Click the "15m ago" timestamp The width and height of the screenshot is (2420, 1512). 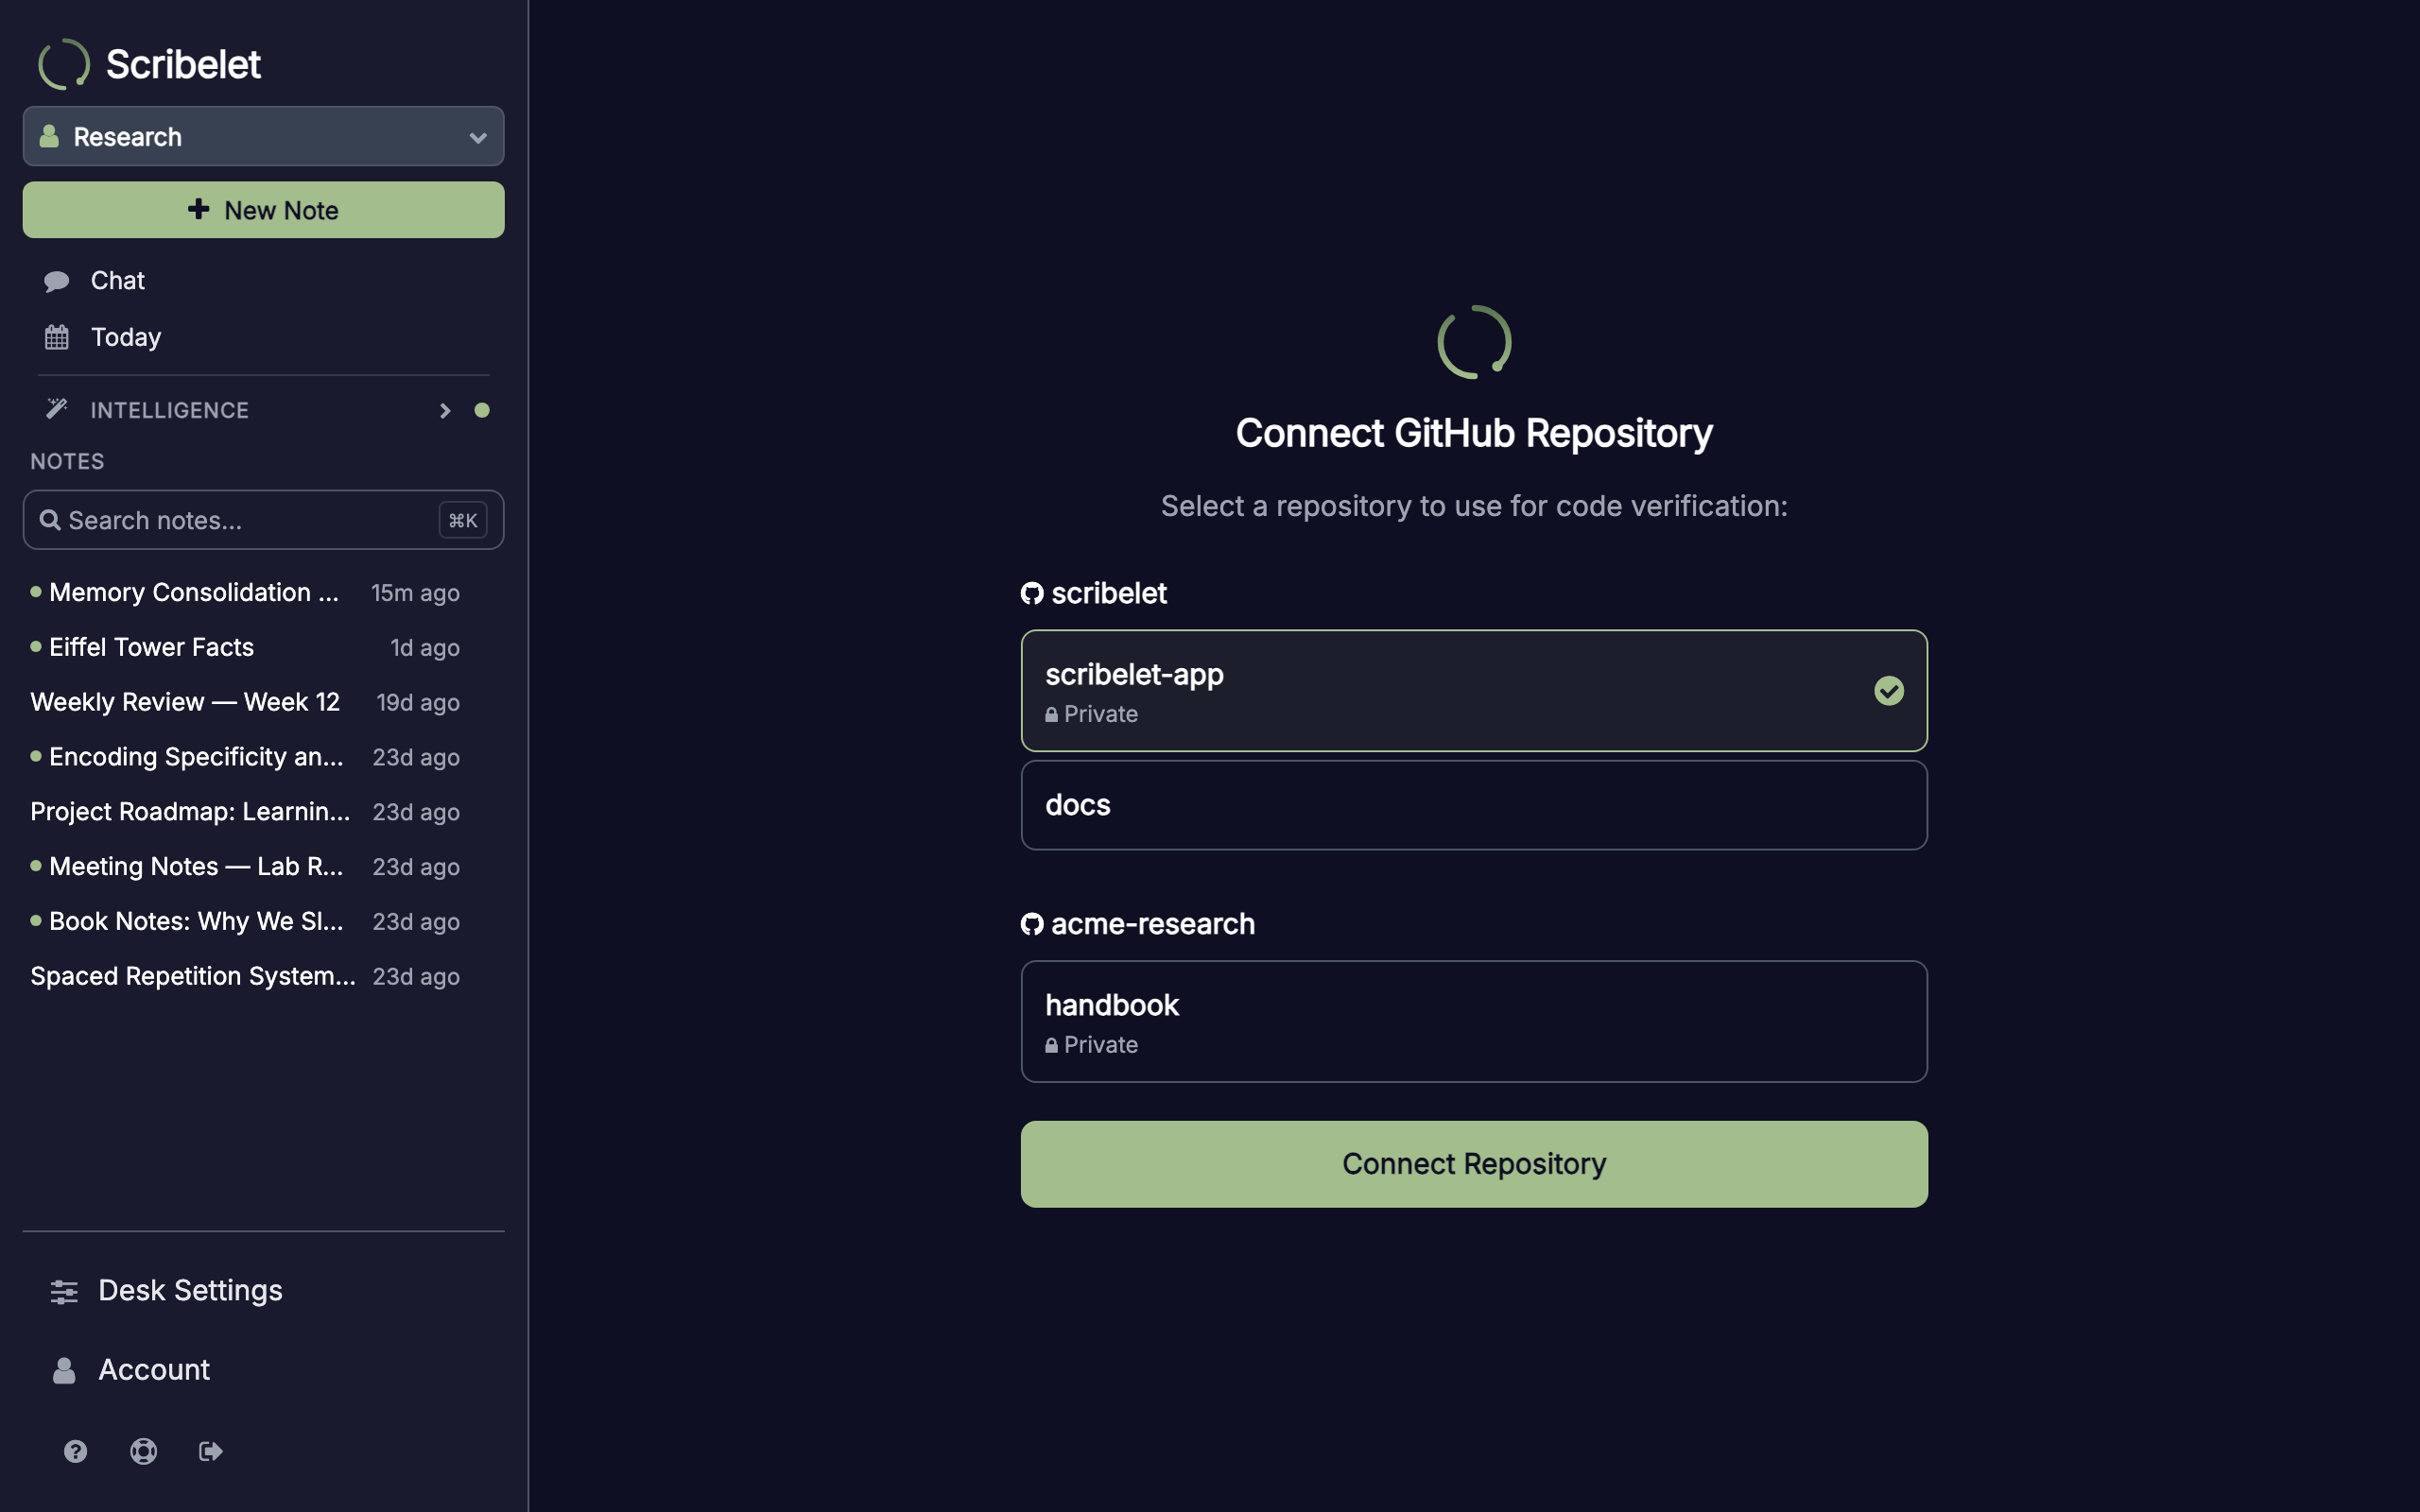click(x=415, y=593)
